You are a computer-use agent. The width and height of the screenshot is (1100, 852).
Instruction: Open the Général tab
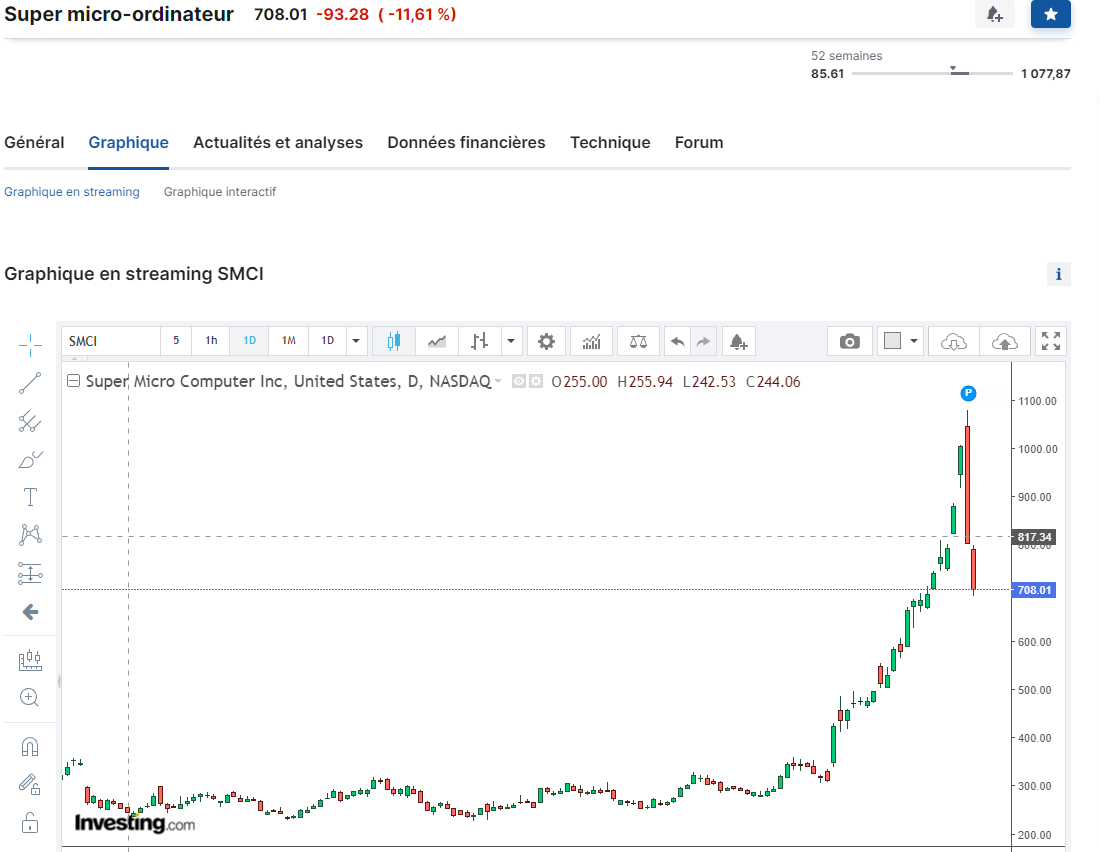click(34, 142)
